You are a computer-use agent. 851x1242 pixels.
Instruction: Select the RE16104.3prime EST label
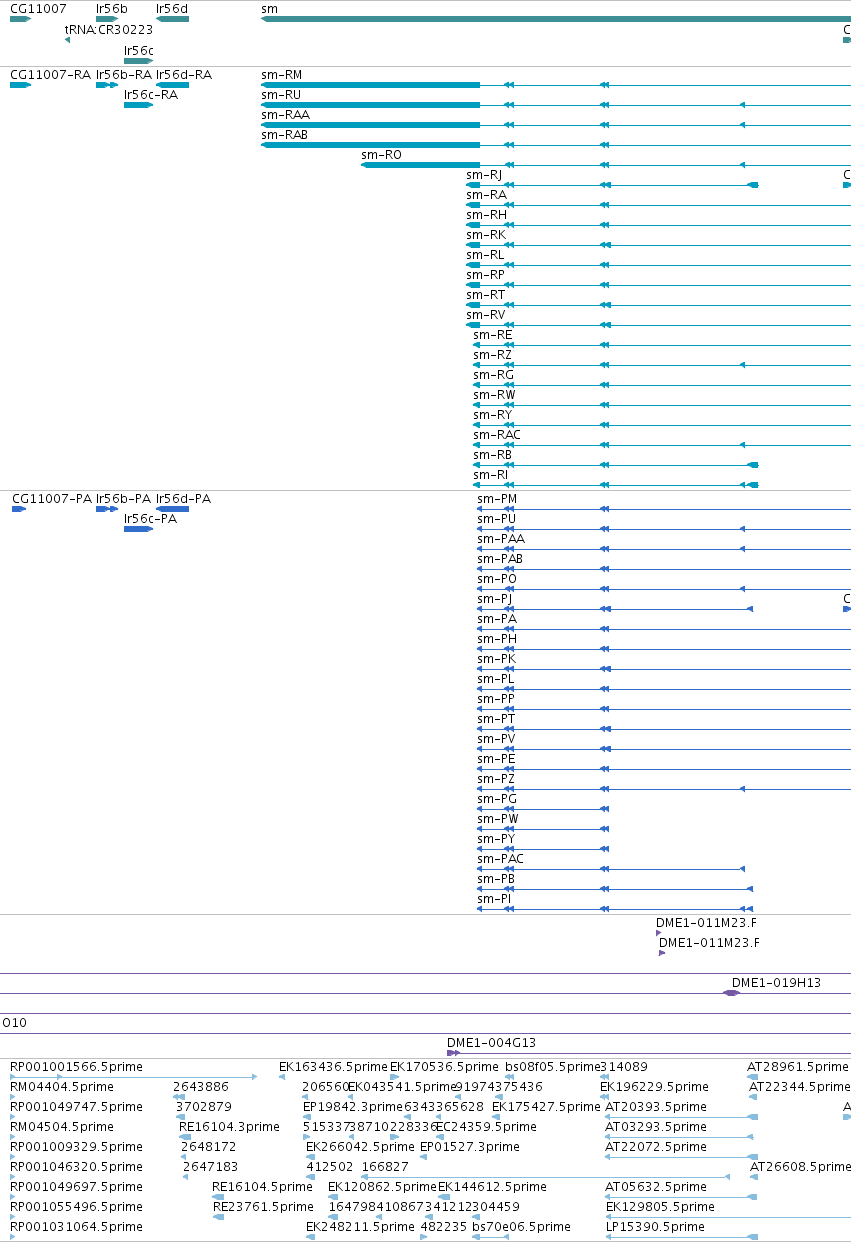(x=230, y=1127)
